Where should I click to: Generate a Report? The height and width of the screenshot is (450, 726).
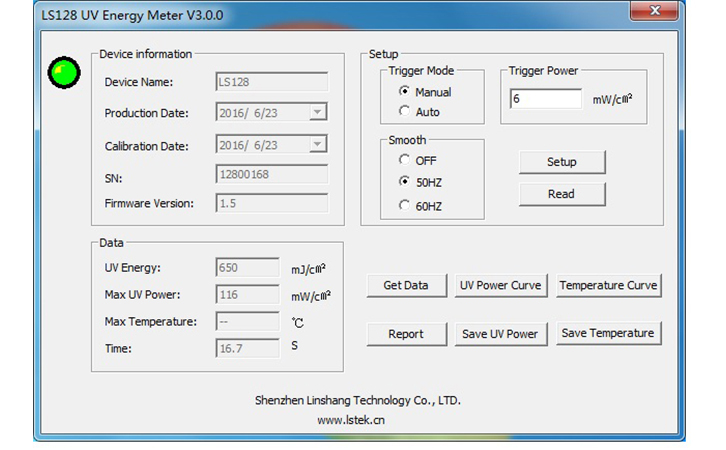point(406,334)
